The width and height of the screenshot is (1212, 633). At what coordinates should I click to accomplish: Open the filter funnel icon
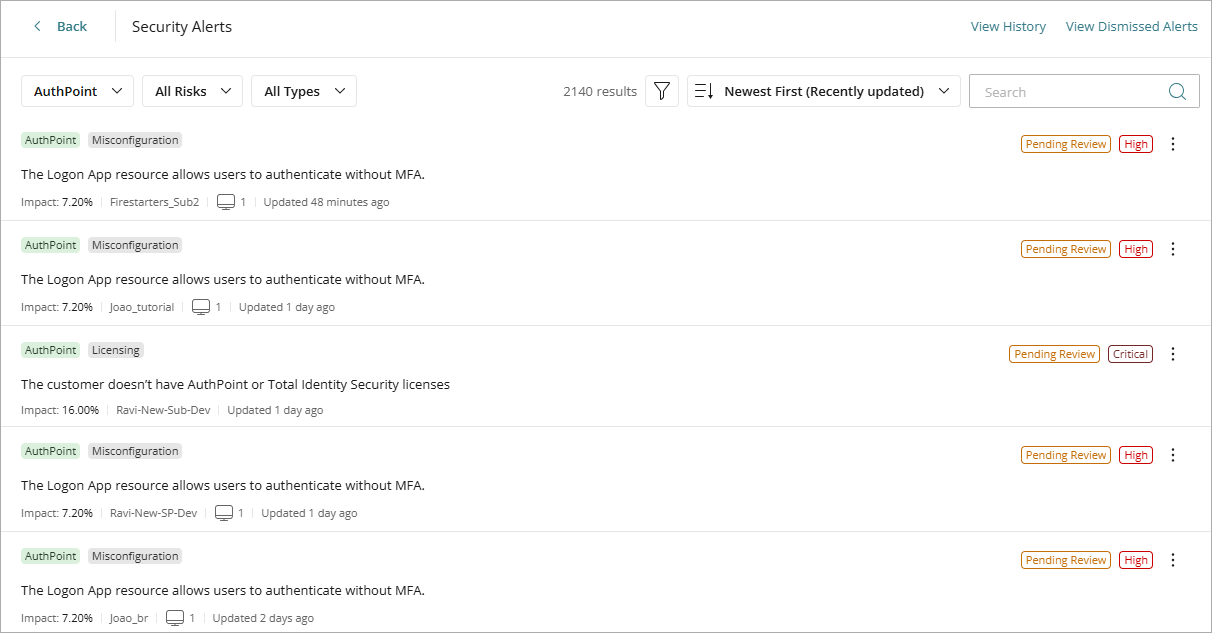[662, 91]
